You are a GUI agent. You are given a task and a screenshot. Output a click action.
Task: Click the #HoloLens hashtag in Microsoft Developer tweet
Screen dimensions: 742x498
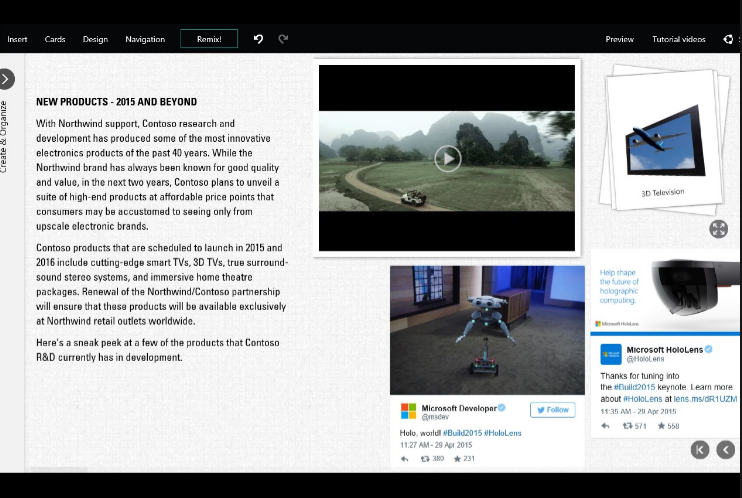(503, 433)
